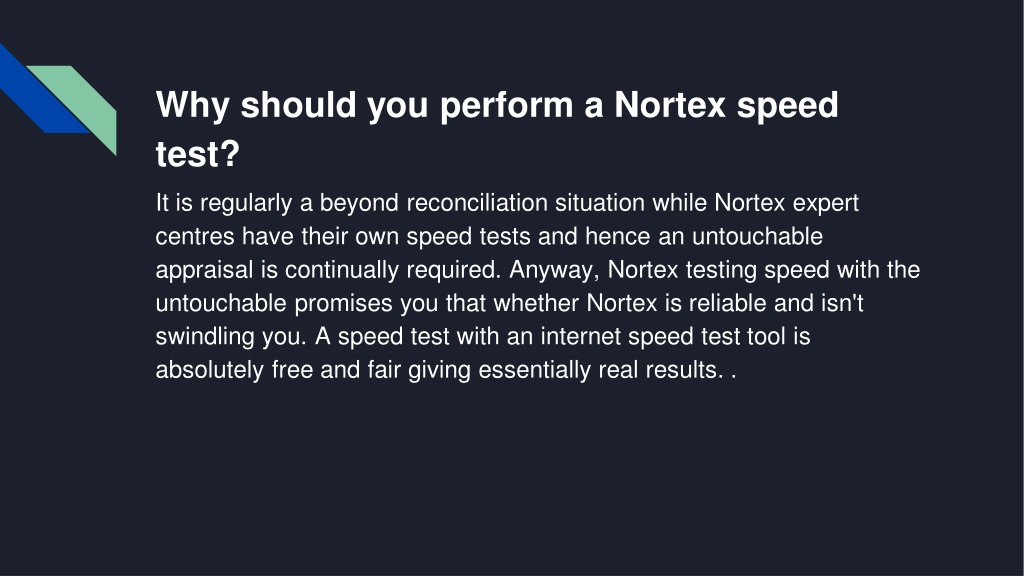Click the body line beginning 'It is regularly'
The image size is (1024, 576).
pyautogui.click(x=507, y=203)
